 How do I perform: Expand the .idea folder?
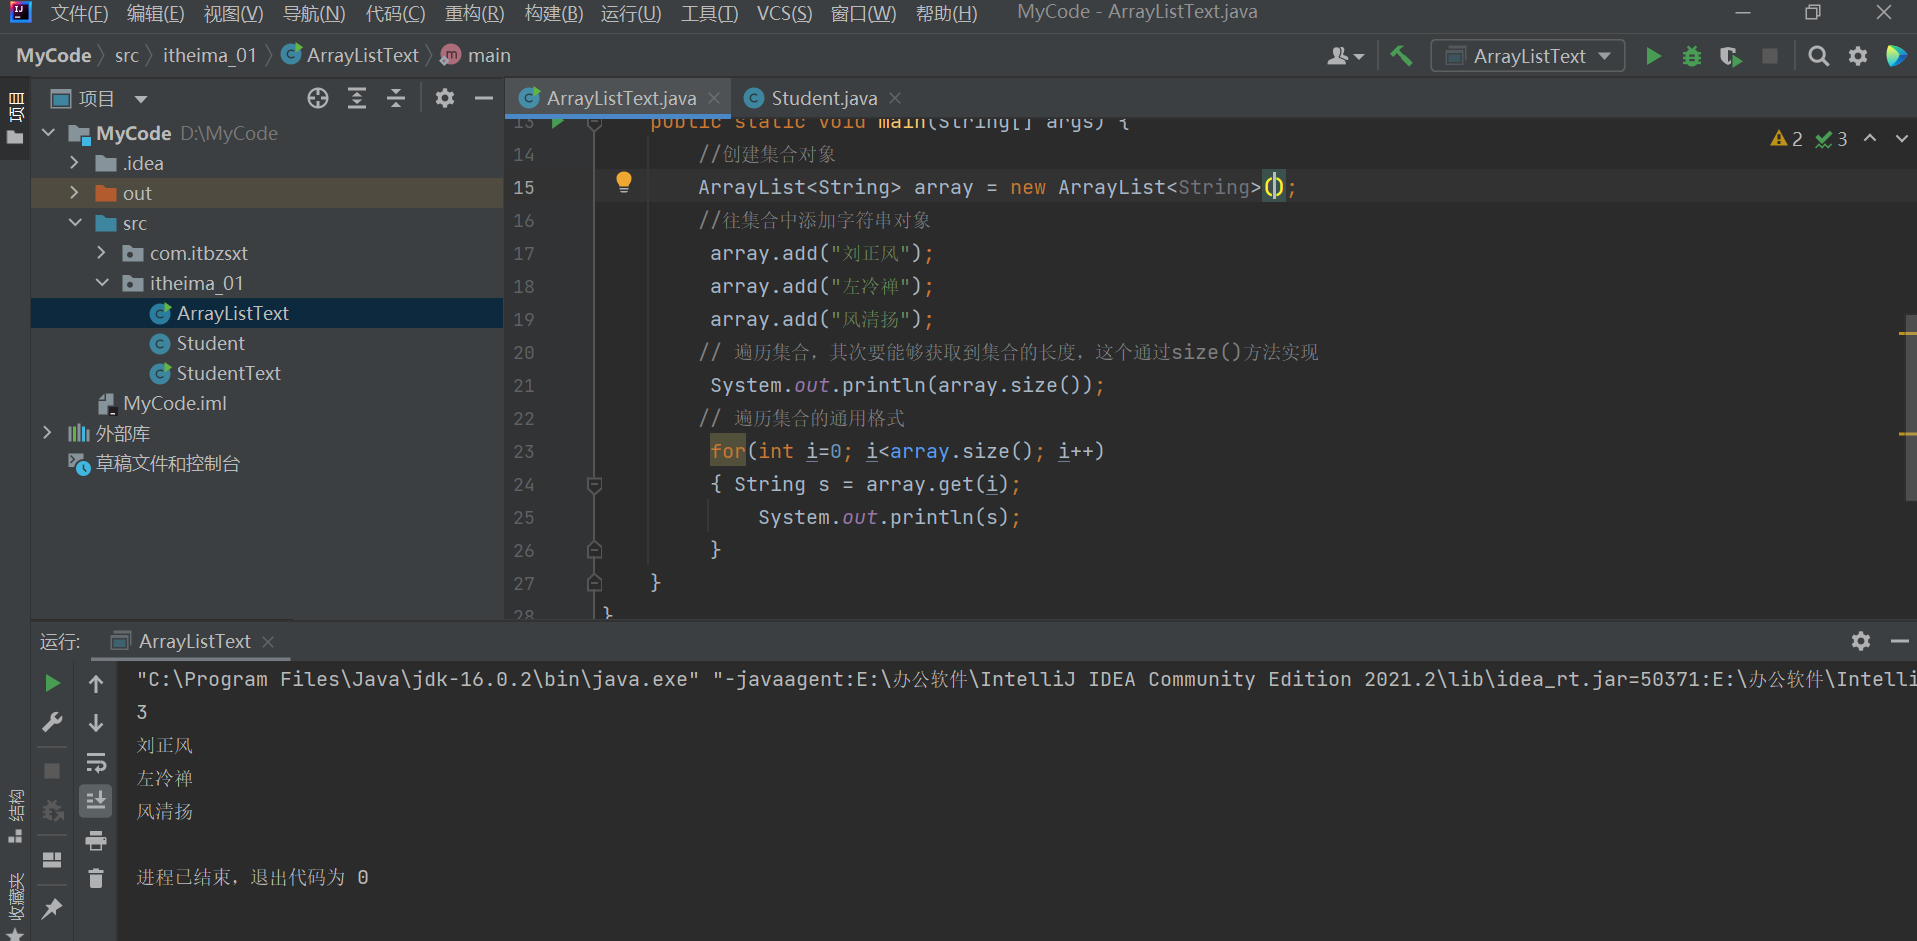(x=75, y=163)
